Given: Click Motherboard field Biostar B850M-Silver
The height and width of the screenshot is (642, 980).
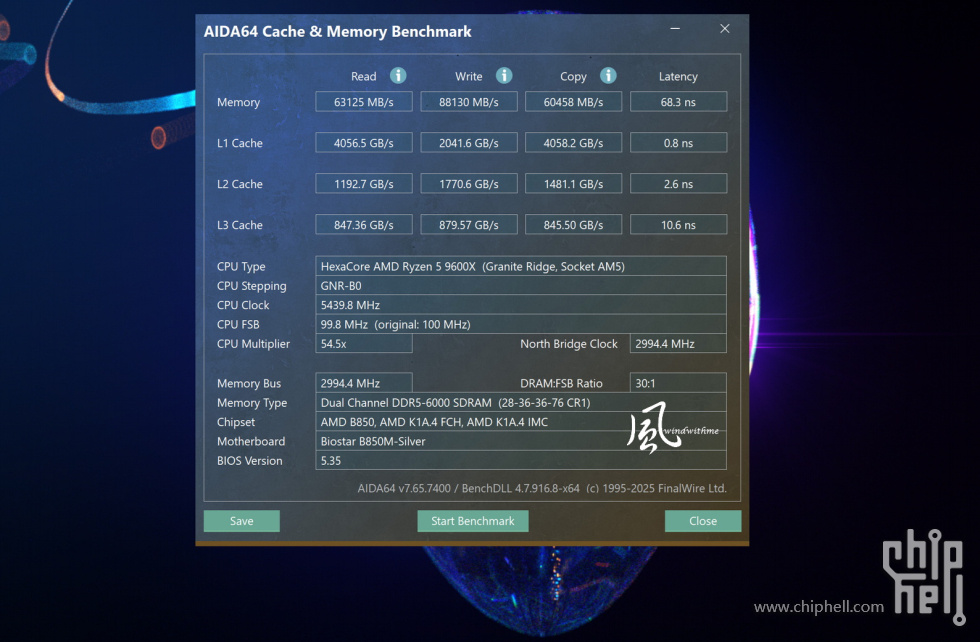Looking at the screenshot, I should 521,441.
